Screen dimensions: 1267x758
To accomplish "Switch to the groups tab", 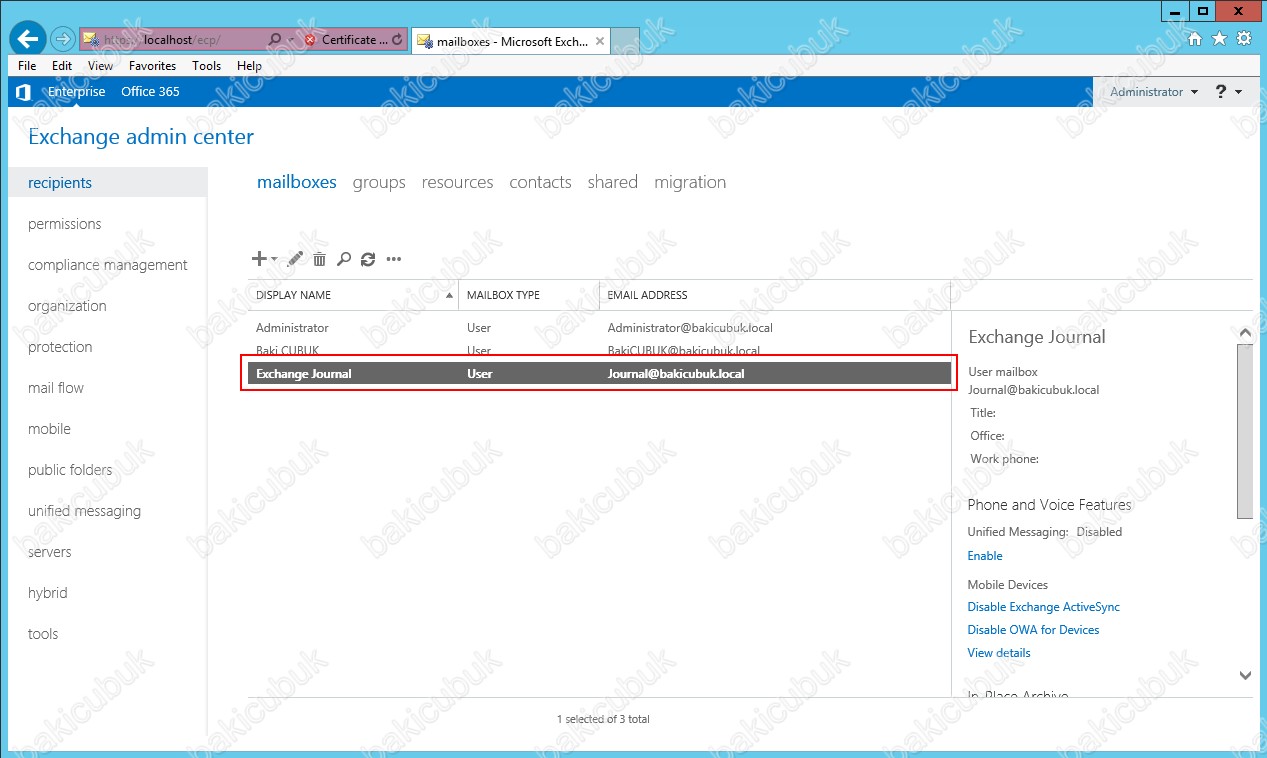I will pyautogui.click(x=379, y=182).
